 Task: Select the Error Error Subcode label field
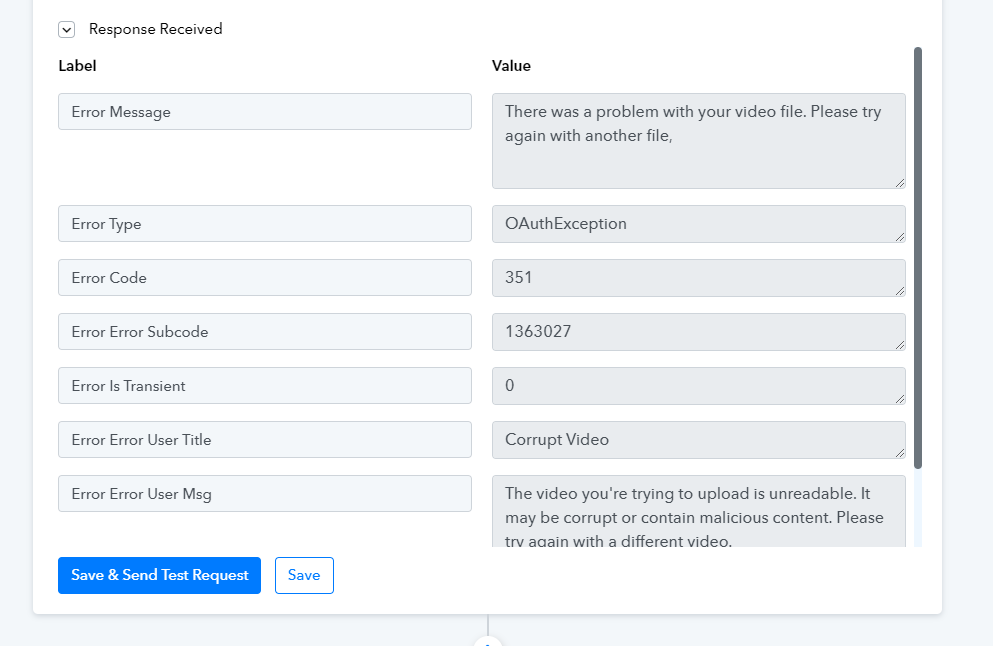(x=265, y=331)
